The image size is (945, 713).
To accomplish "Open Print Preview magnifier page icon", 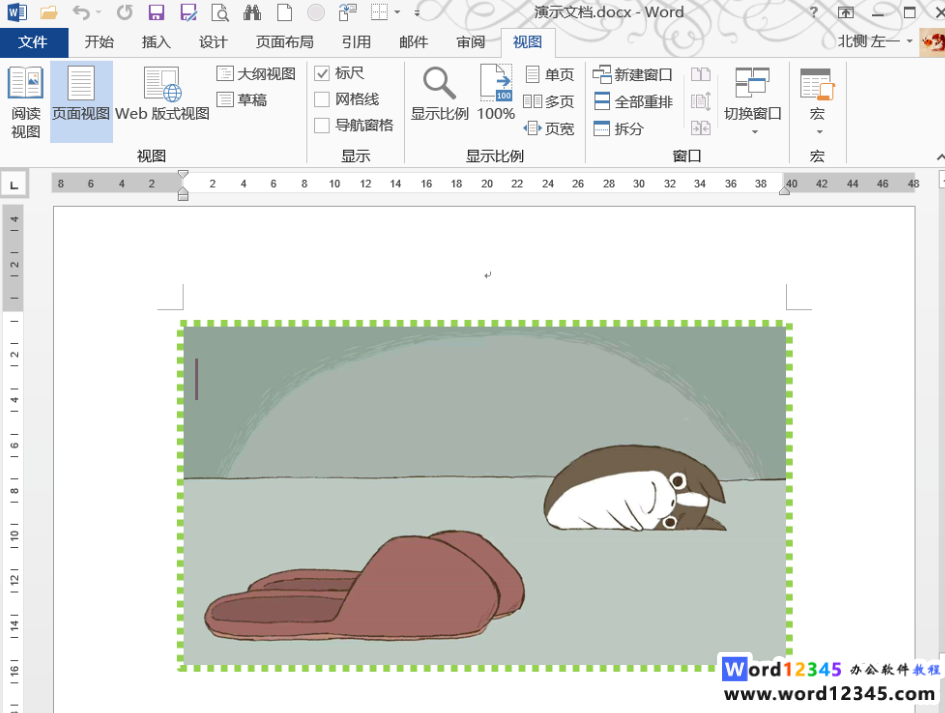I will 220,12.
